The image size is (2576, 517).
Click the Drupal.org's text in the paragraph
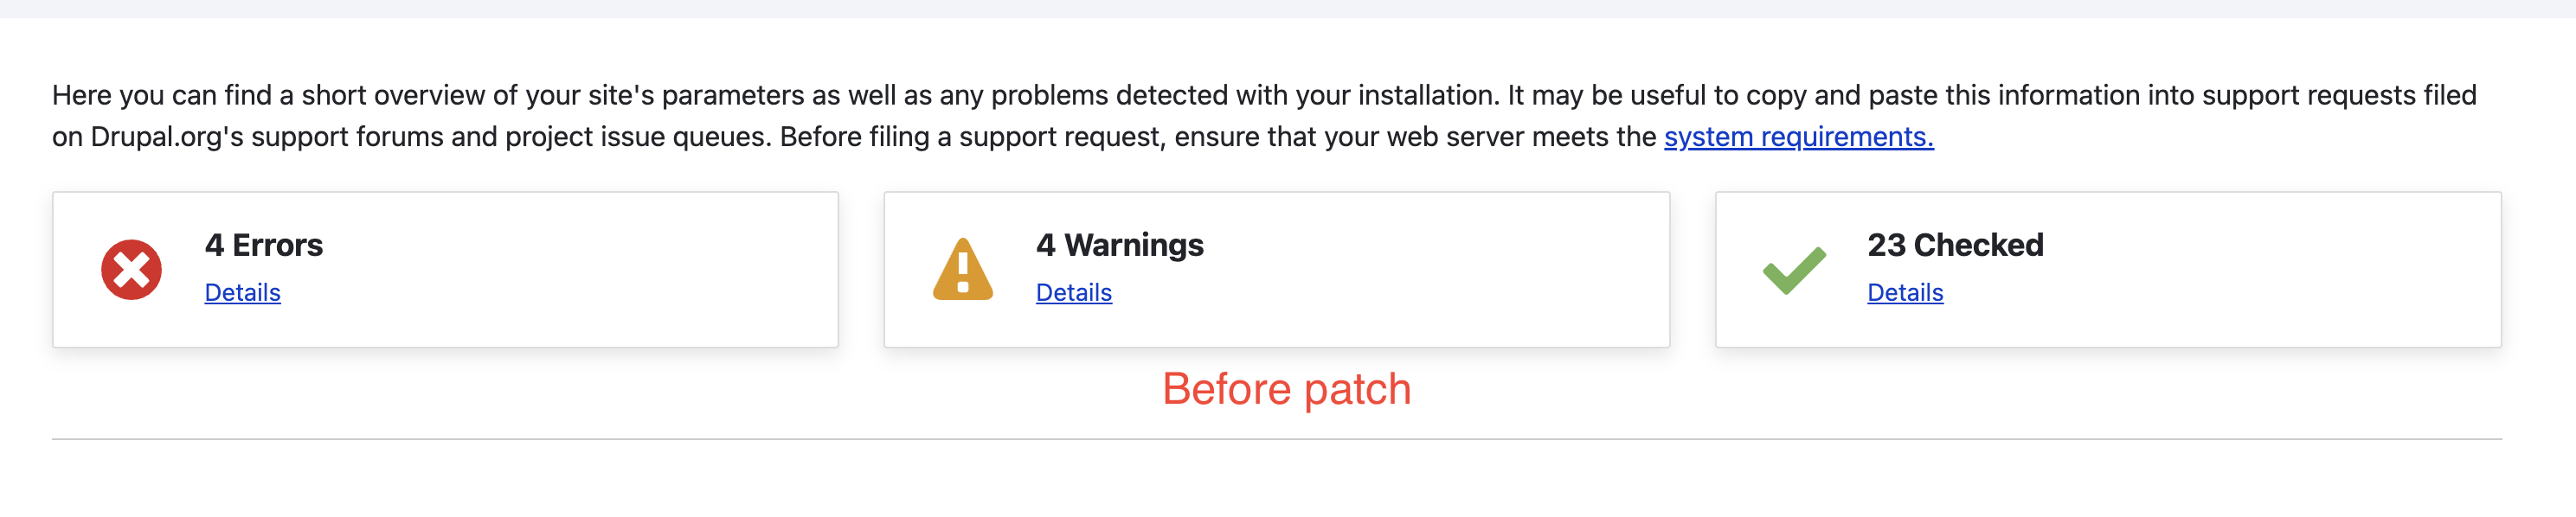[167, 136]
